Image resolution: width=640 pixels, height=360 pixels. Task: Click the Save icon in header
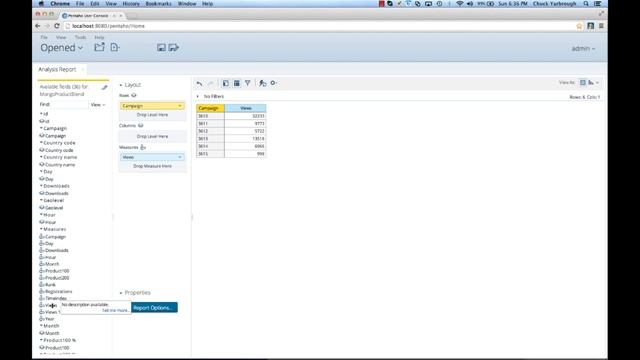click(x=161, y=48)
